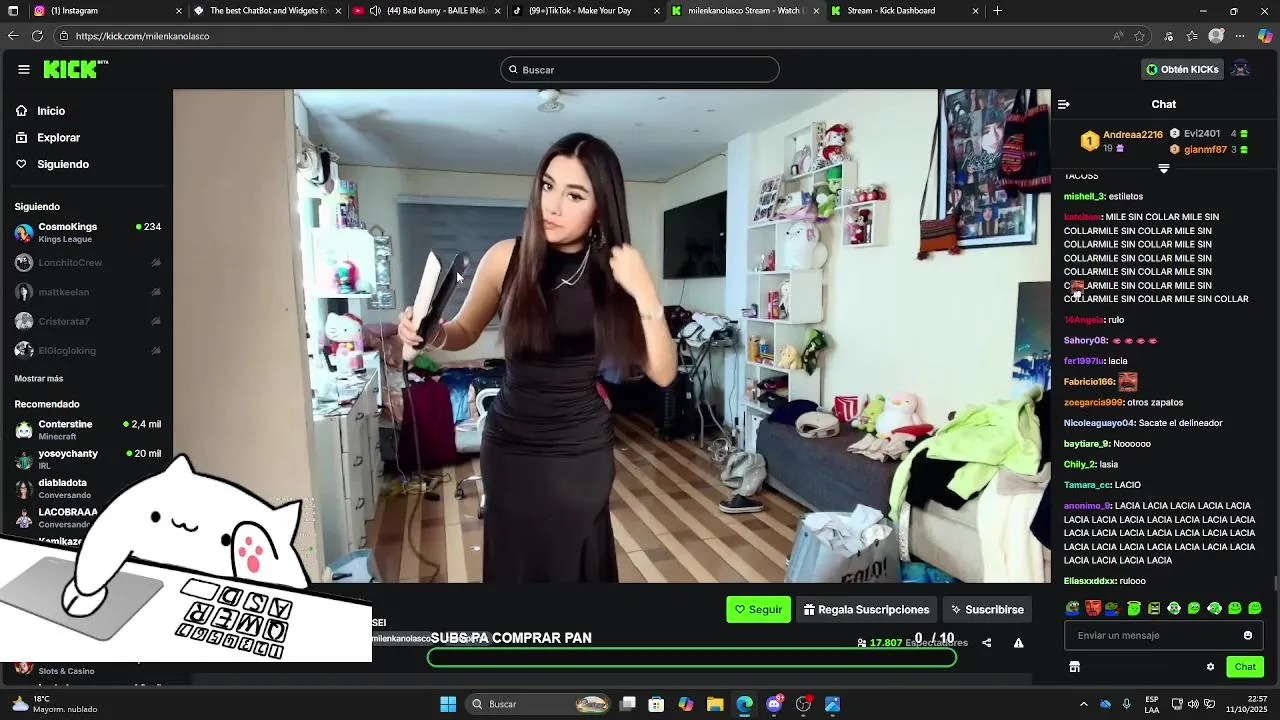Viewport: 1280px width, 720px height.
Task: Switch to TikTok Make Your Day tab
Action: (585, 11)
